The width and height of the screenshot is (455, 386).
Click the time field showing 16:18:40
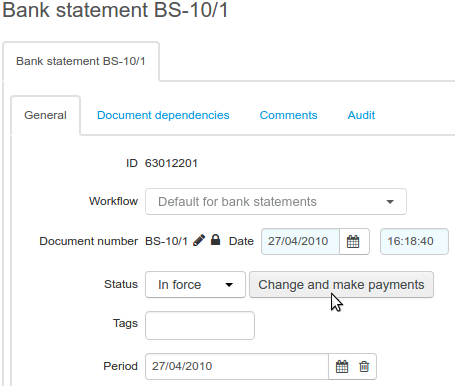click(x=414, y=241)
